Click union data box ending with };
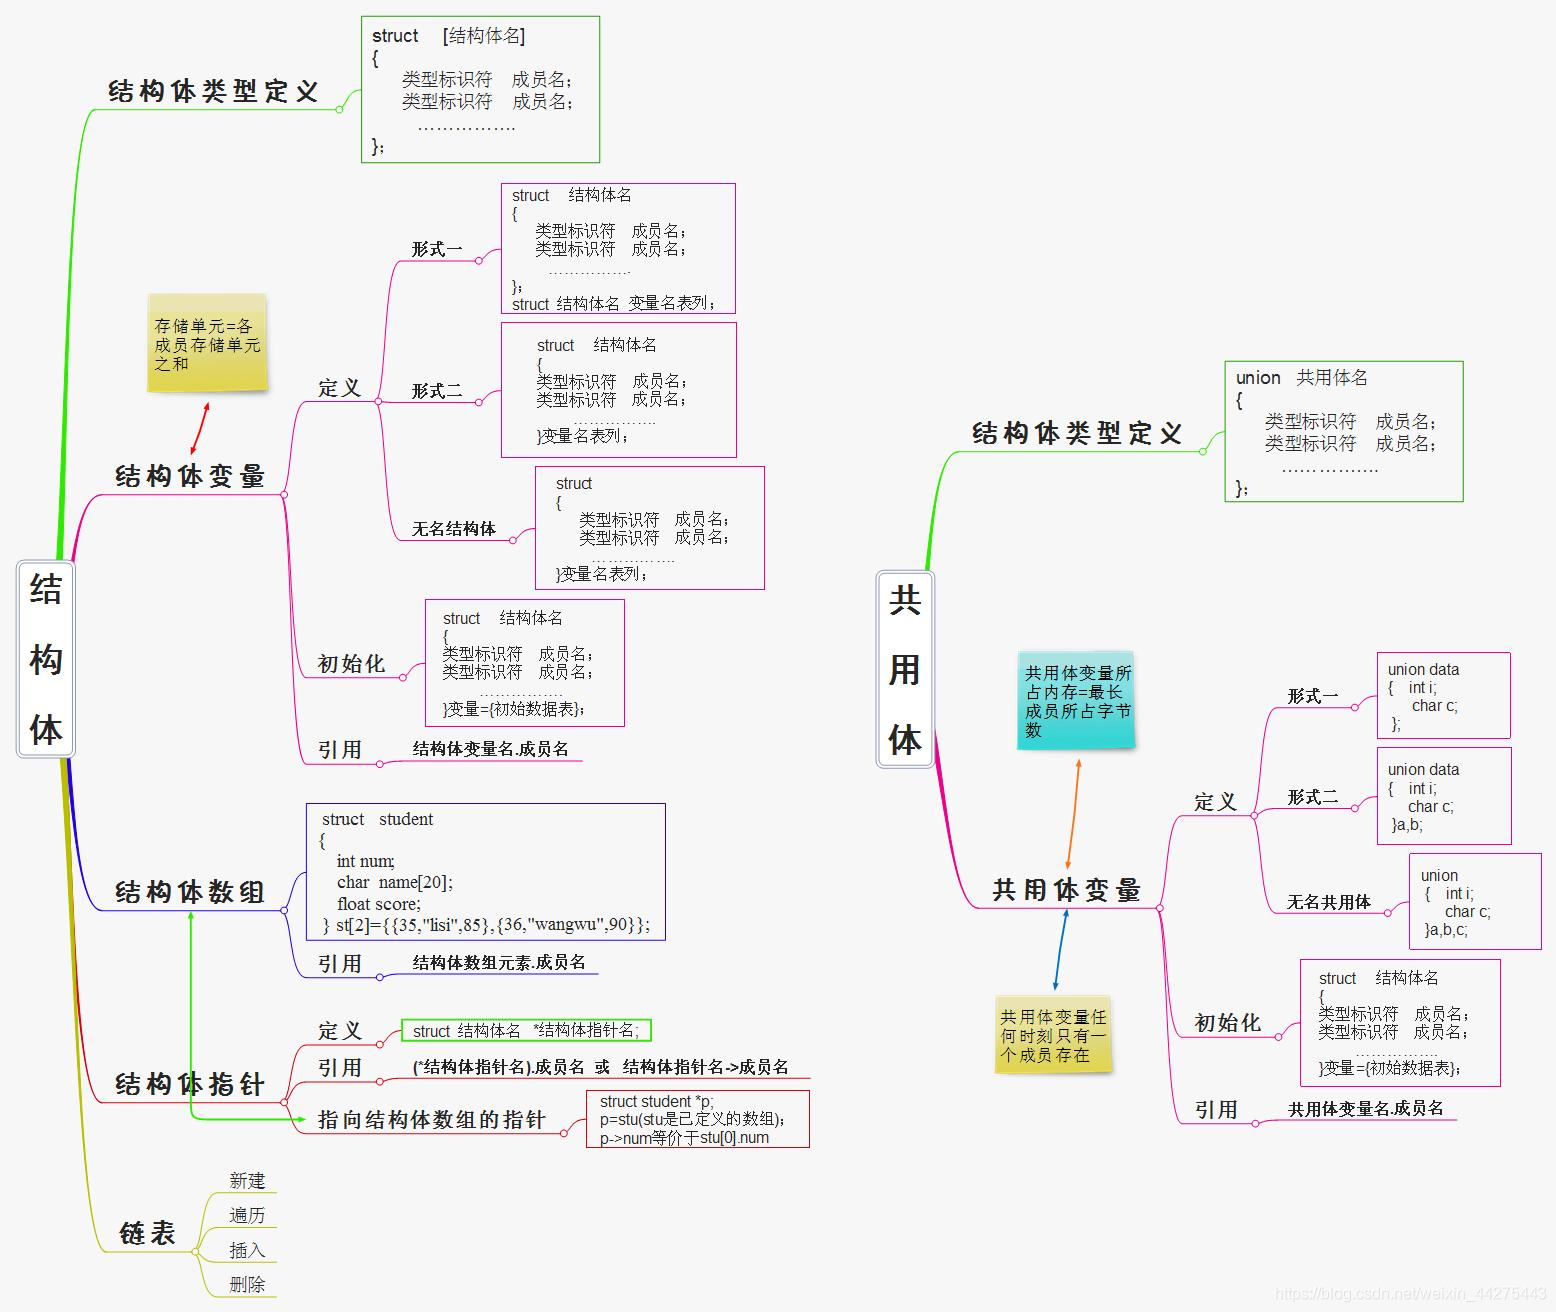The width and height of the screenshot is (1556, 1312). tap(1444, 696)
